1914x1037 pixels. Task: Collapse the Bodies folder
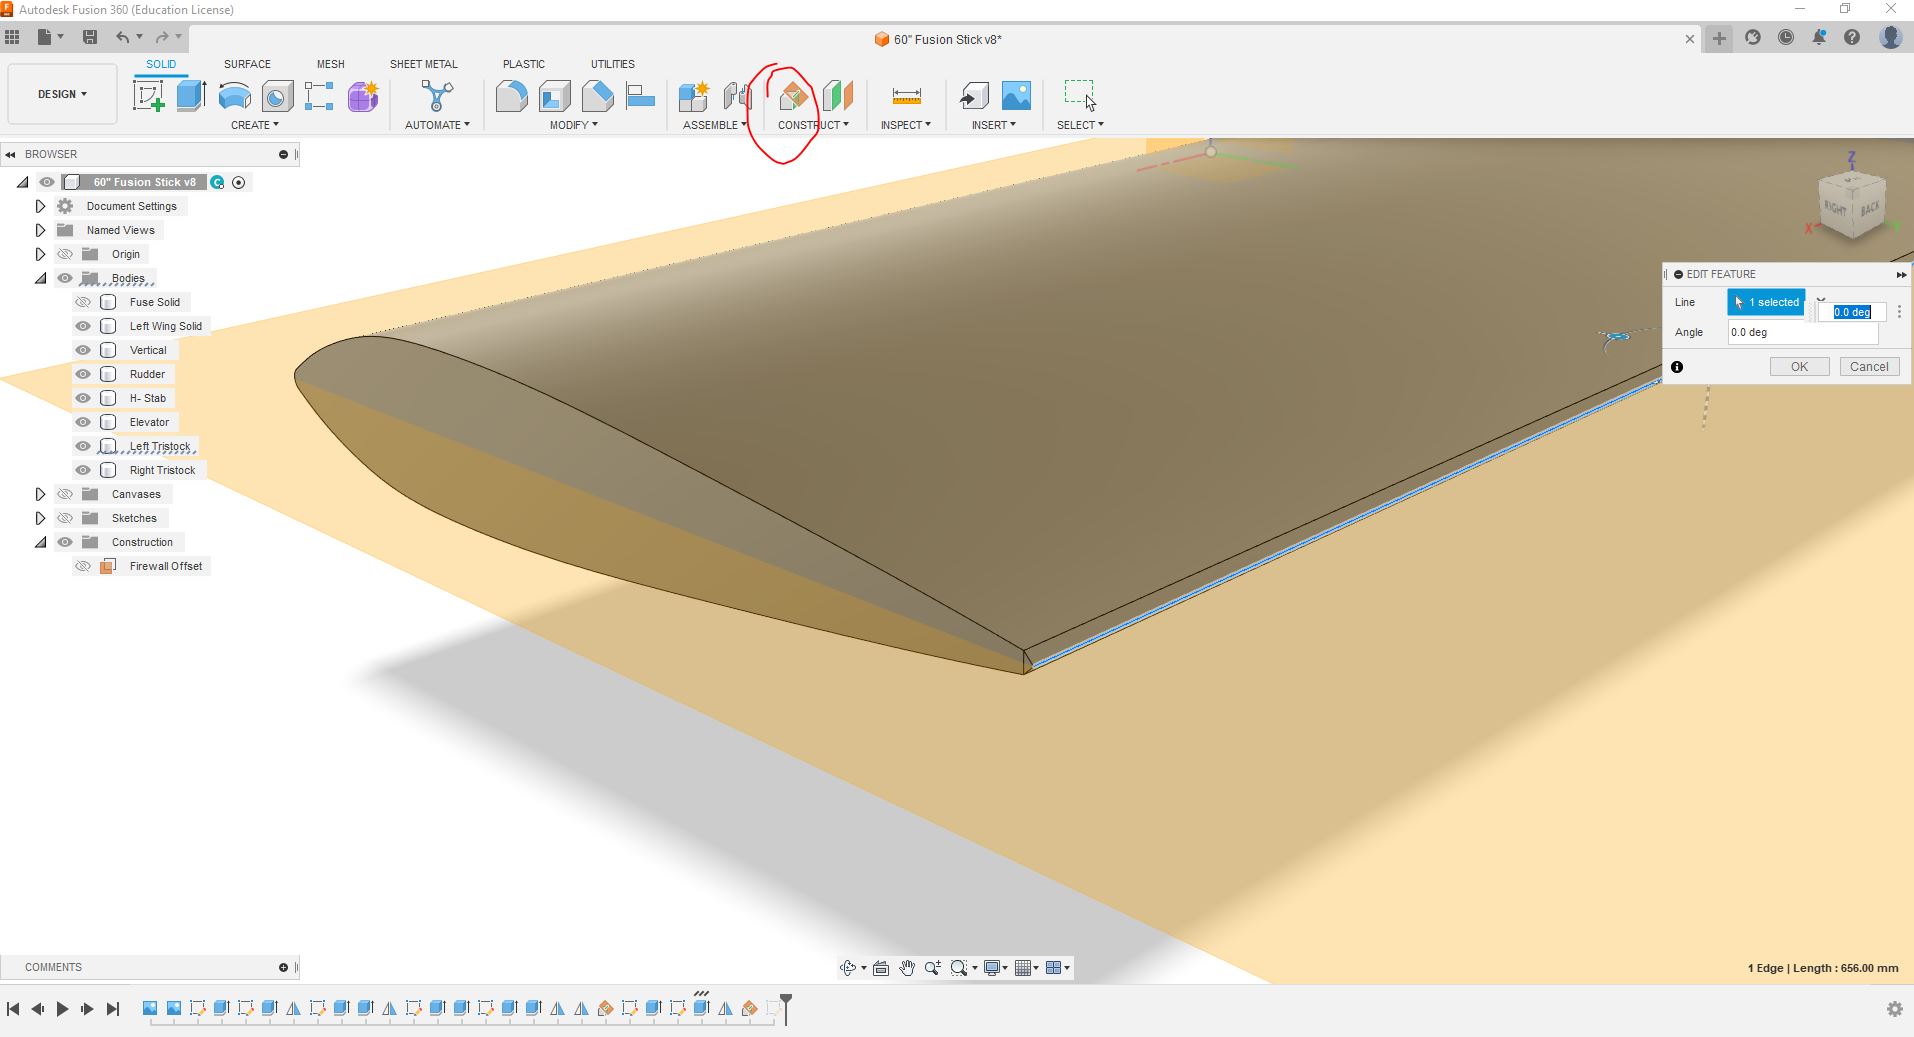[x=40, y=278]
